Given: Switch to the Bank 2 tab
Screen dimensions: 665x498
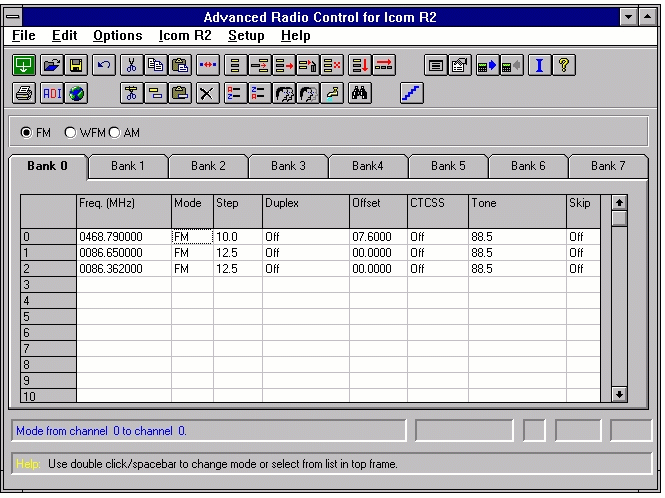Looking at the screenshot, I should (208, 166).
